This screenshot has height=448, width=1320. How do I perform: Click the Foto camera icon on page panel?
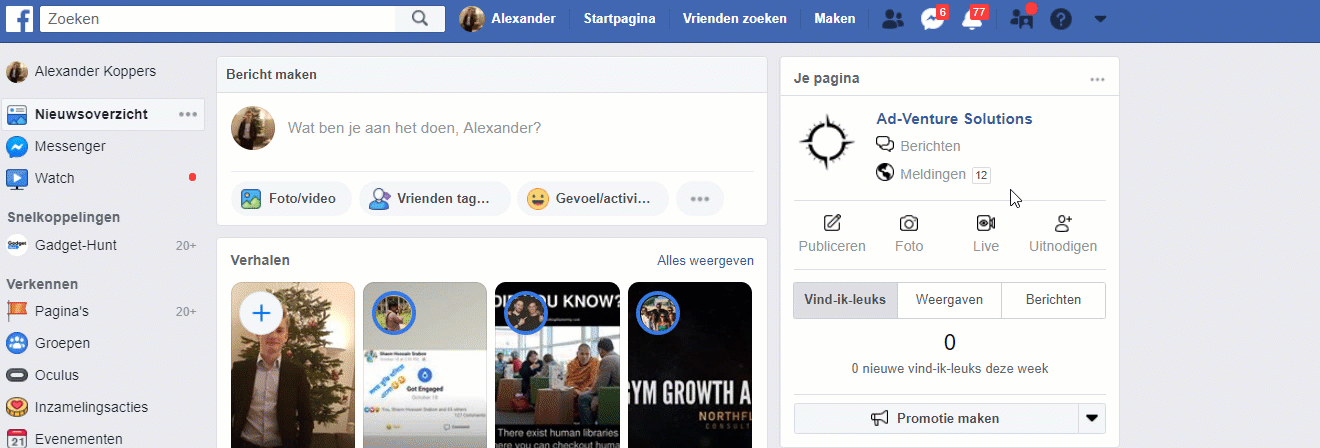coord(909,224)
